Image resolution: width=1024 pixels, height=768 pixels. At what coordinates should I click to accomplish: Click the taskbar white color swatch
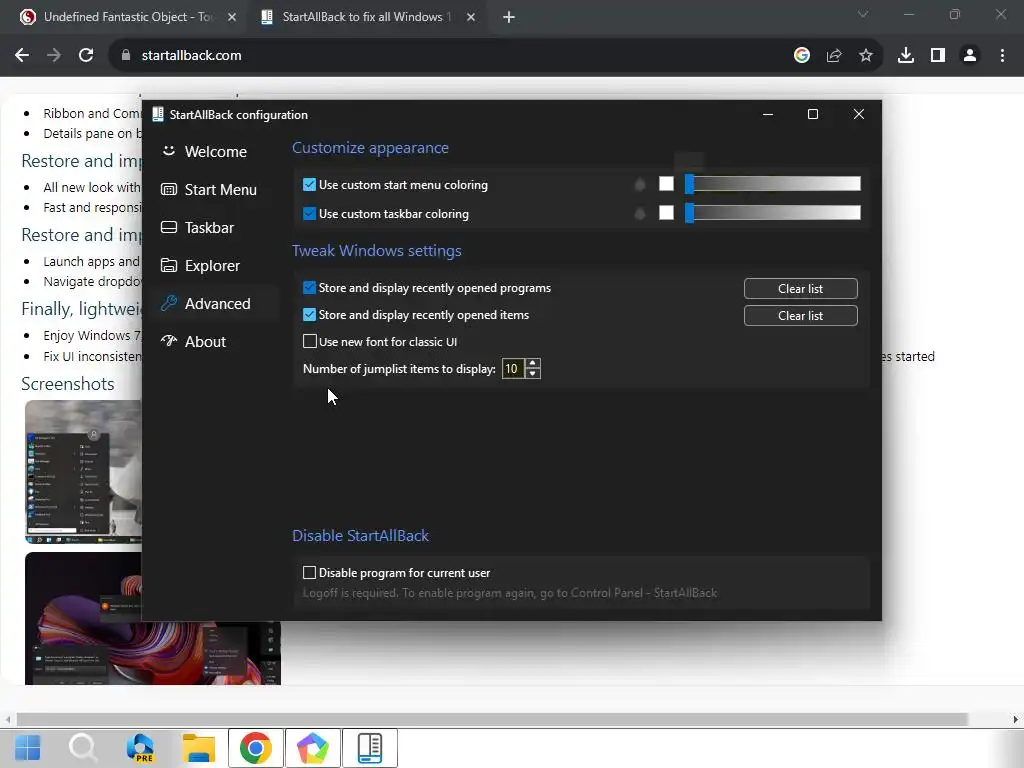click(666, 213)
